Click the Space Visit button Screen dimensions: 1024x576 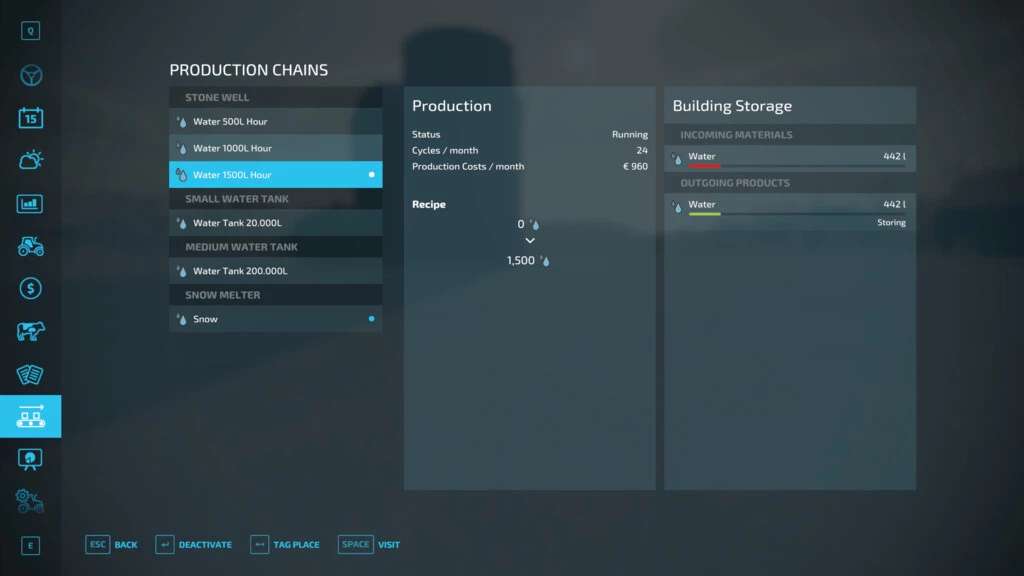[x=369, y=545]
